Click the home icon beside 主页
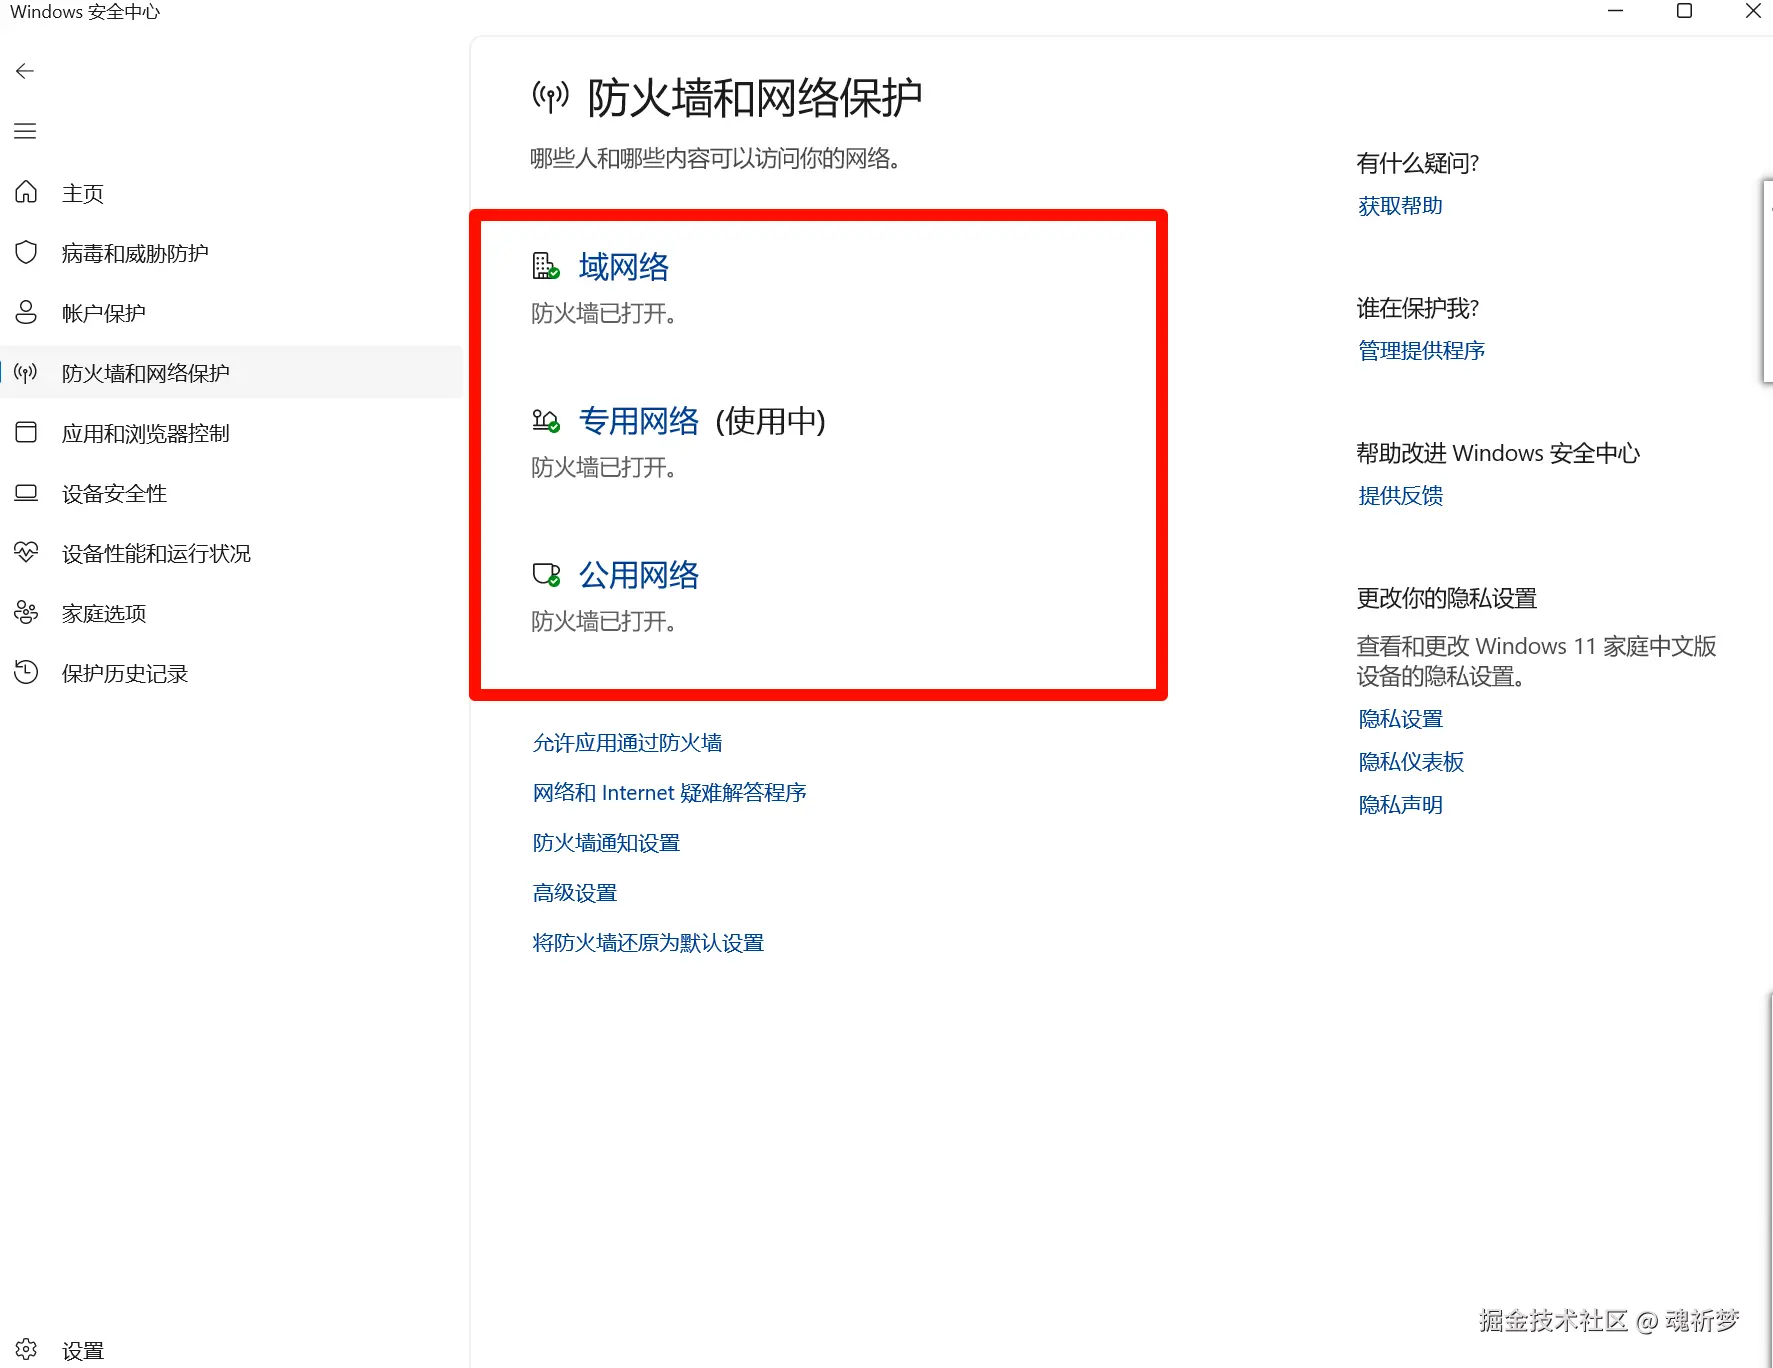This screenshot has height=1368, width=1773. pyautogui.click(x=26, y=192)
